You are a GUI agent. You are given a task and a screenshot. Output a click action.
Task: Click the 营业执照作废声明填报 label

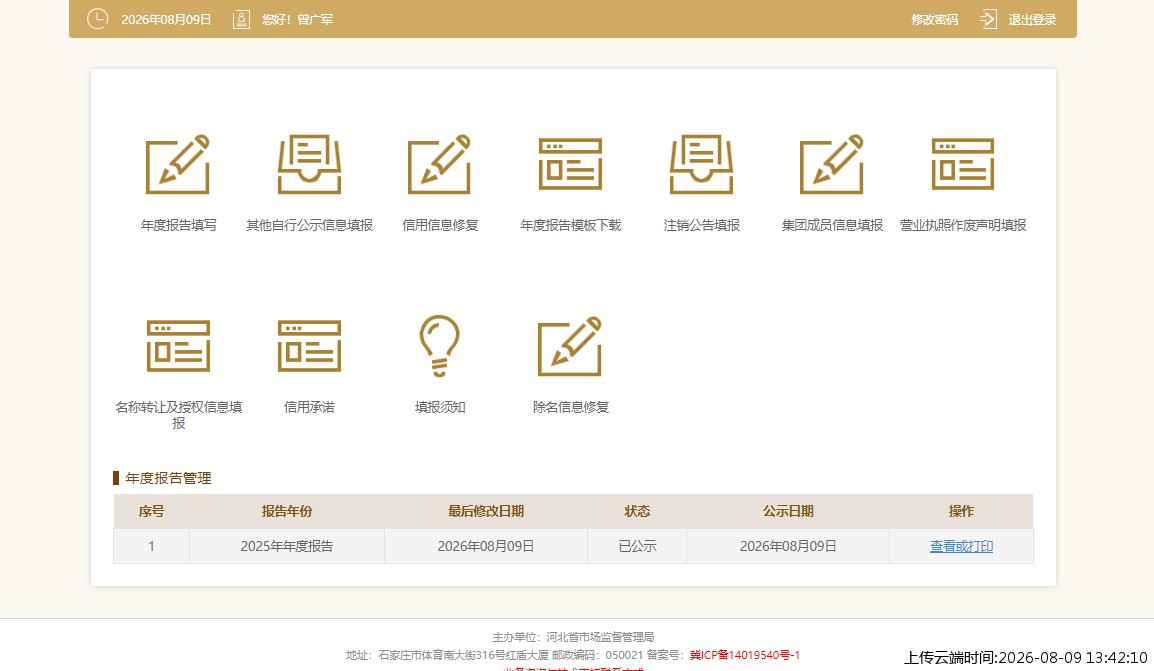pyautogui.click(x=963, y=225)
